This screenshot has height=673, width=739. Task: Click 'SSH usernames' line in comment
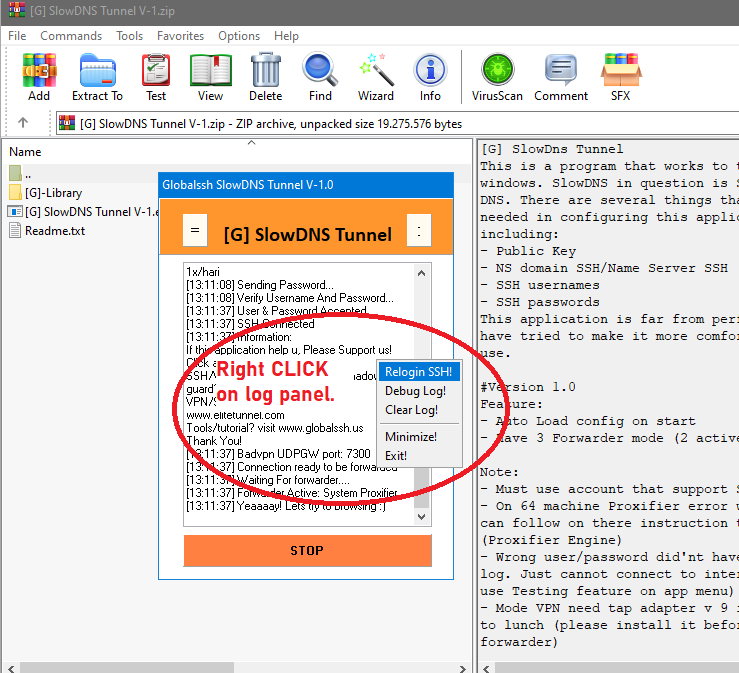548,285
